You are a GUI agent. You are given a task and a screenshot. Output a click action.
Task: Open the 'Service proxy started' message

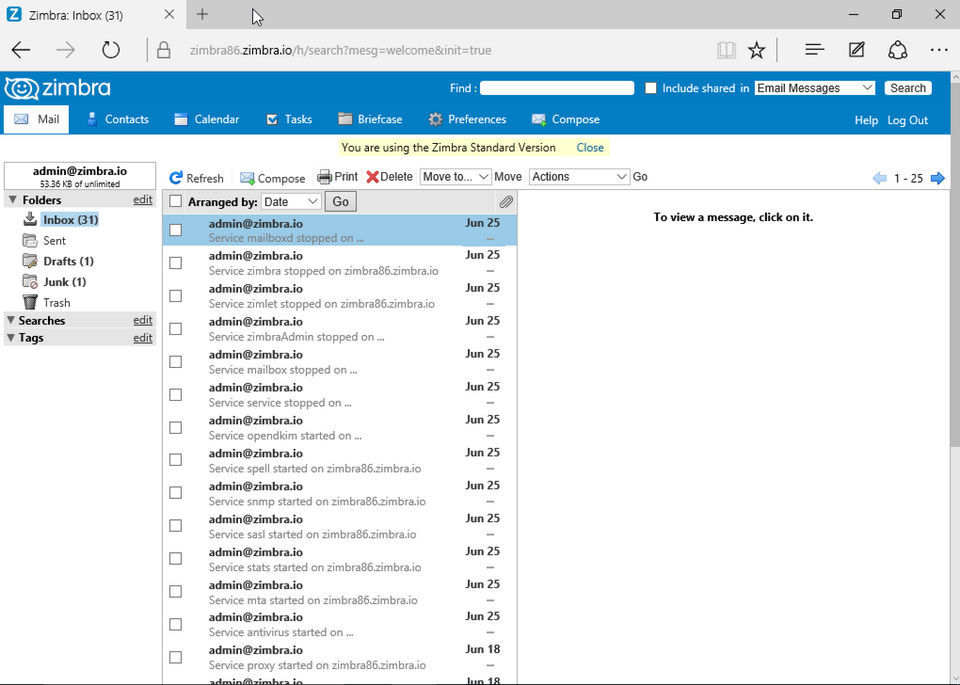coord(340,657)
